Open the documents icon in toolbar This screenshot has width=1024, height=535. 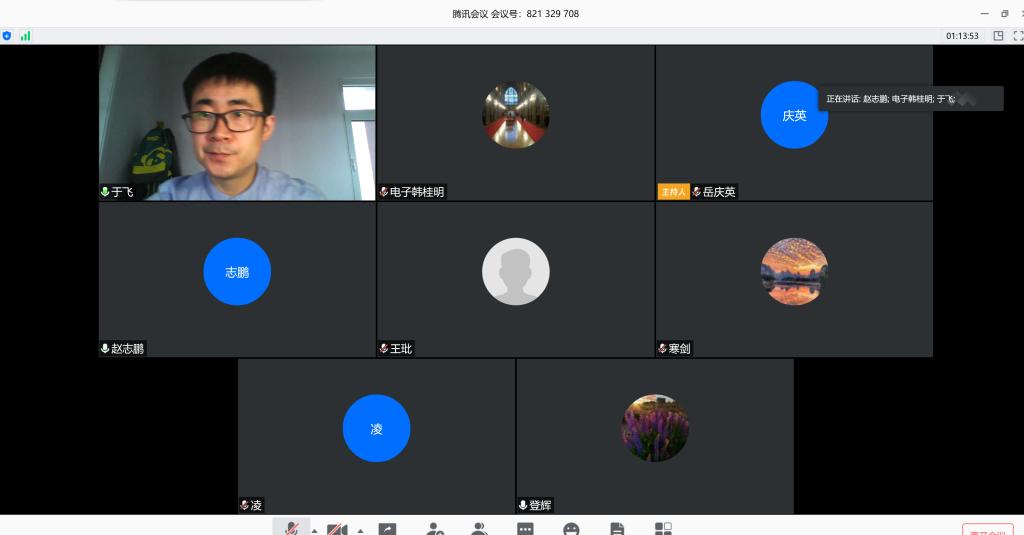point(617,528)
